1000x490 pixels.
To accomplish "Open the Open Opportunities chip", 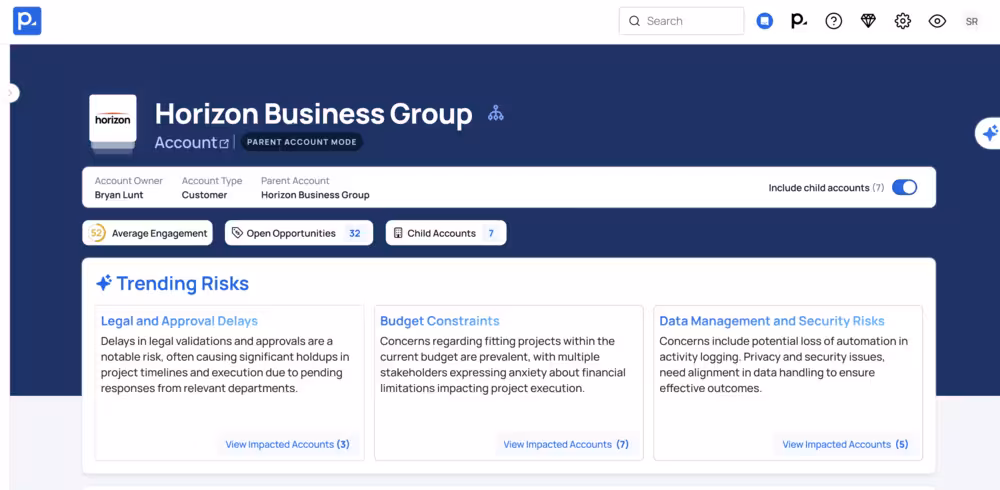I will (298, 233).
